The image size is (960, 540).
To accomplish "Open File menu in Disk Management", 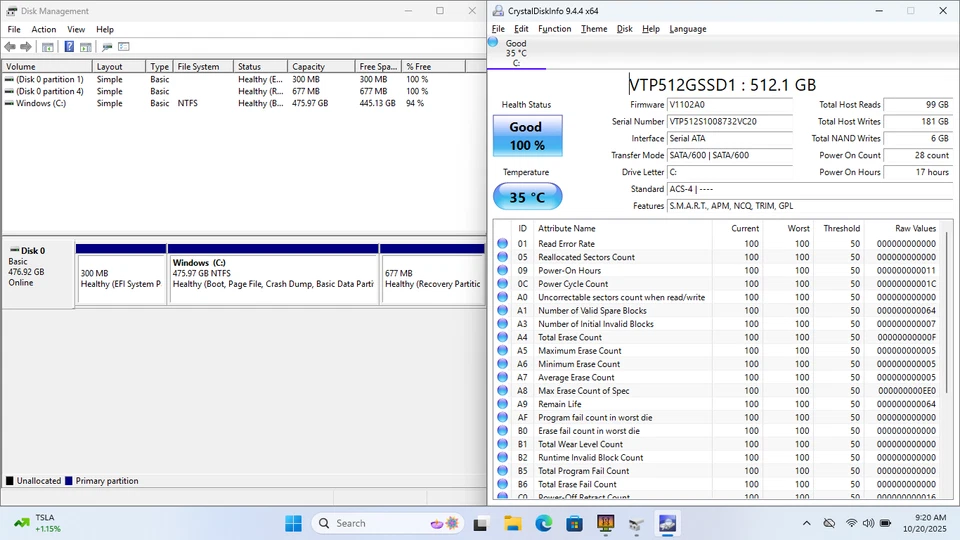I will coord(14,29).
